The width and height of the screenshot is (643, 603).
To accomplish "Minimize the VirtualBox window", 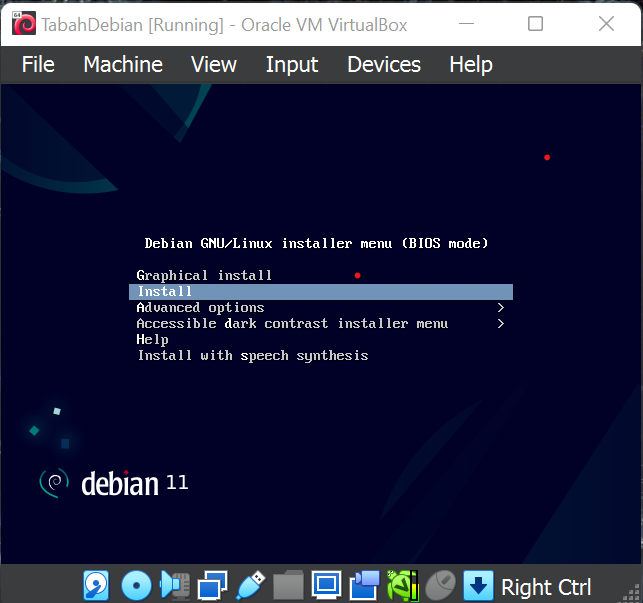I will click(466, 24).
